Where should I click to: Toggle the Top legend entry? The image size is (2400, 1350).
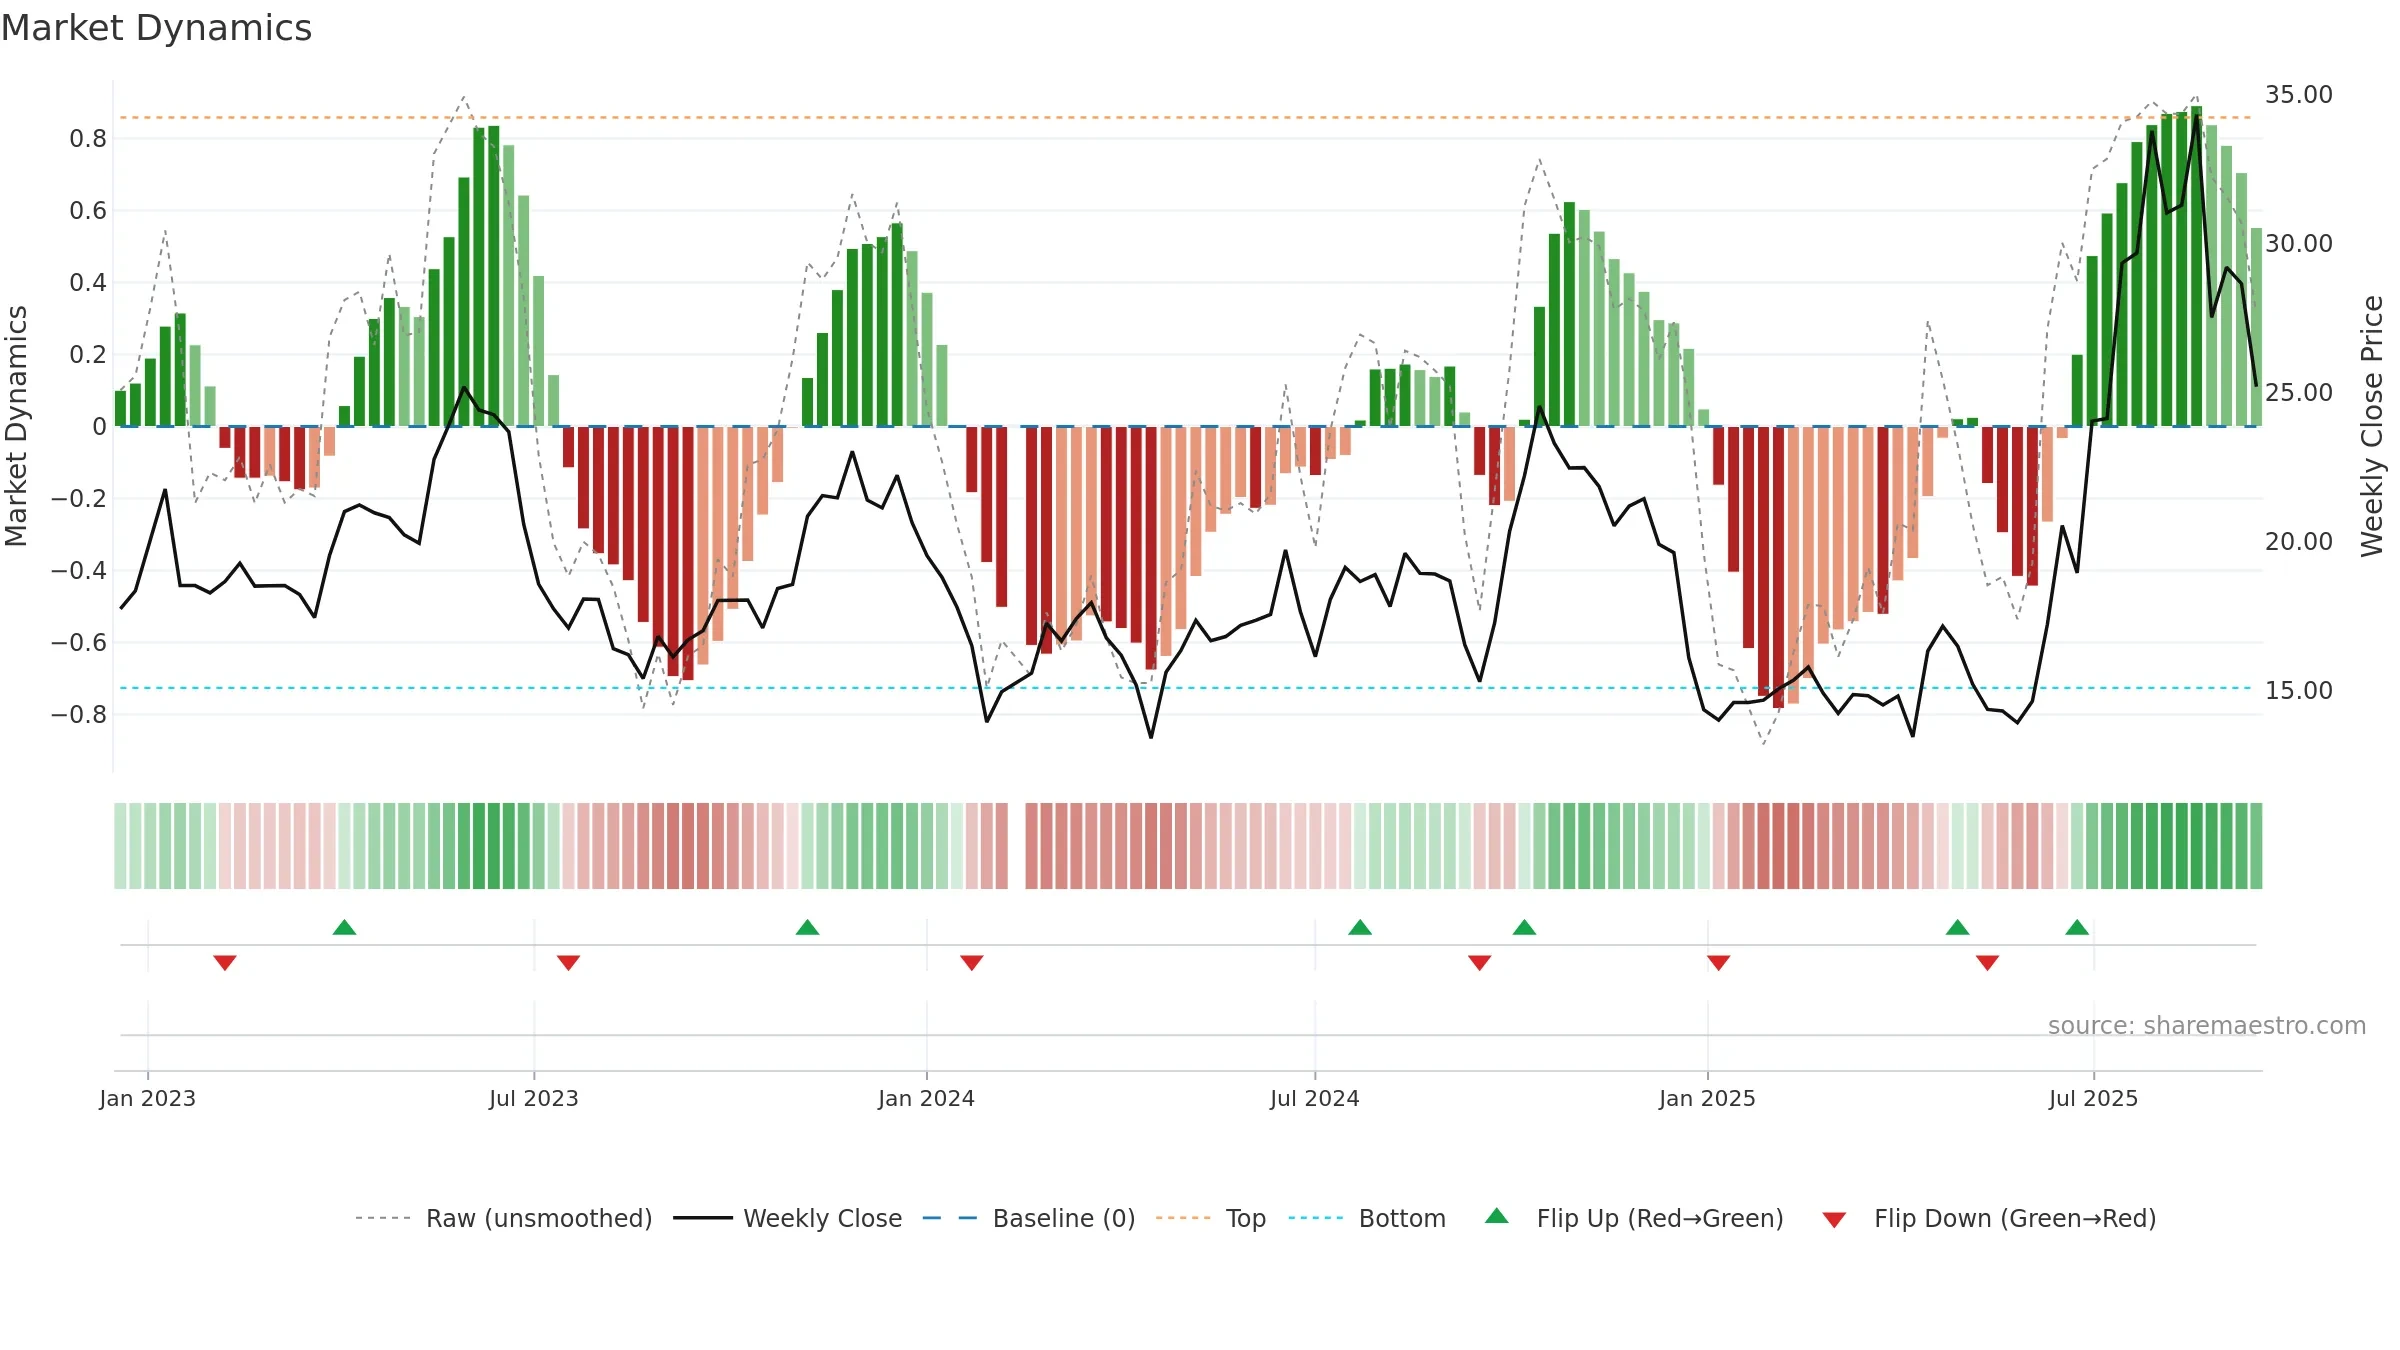coord(1211,1218)
